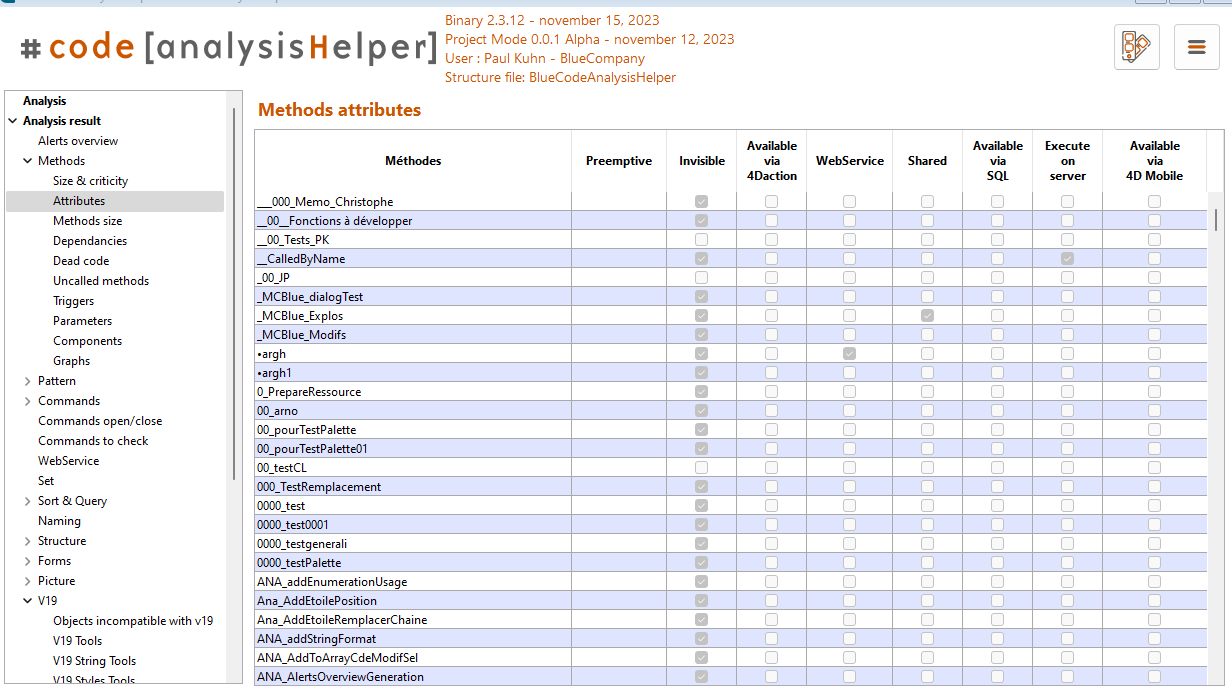This screenshot has height=692, width=1232.
Task: Select method row ANA_addEnumerationUsage
Action: click(x=731, y=582)
